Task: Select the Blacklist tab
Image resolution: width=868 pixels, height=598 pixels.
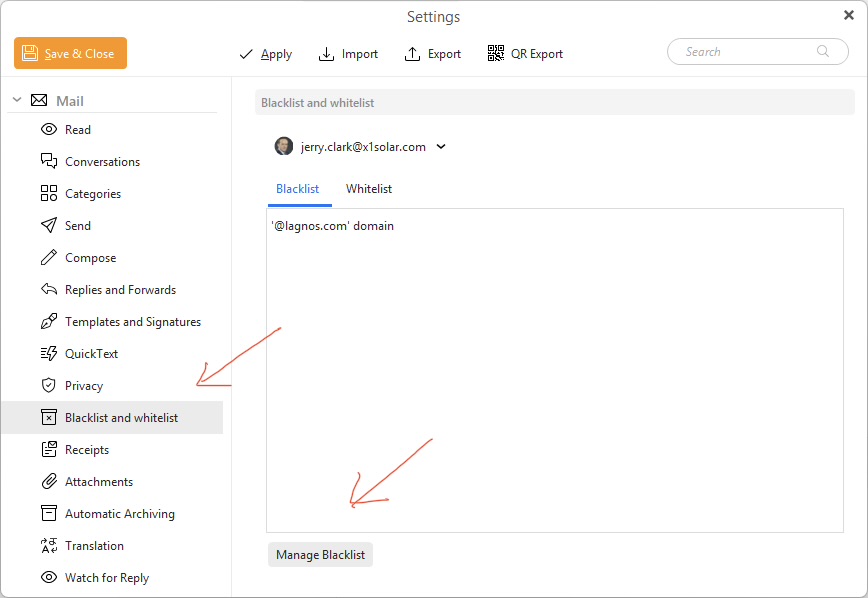Action: click(x=298, y=189)
